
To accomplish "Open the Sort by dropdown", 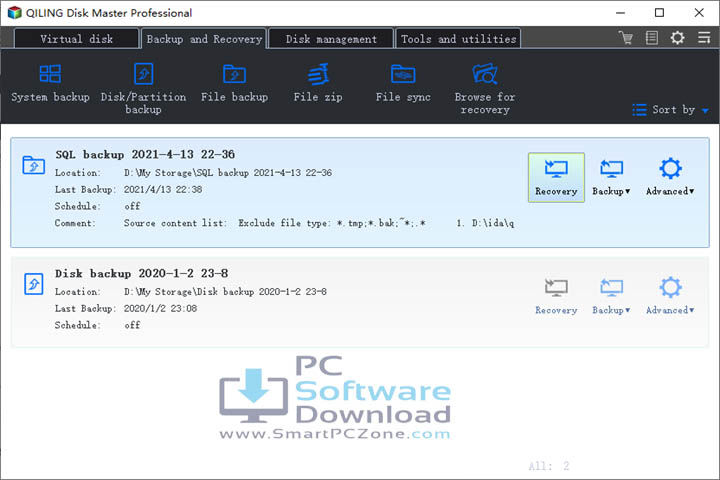I will coord(670,110).
